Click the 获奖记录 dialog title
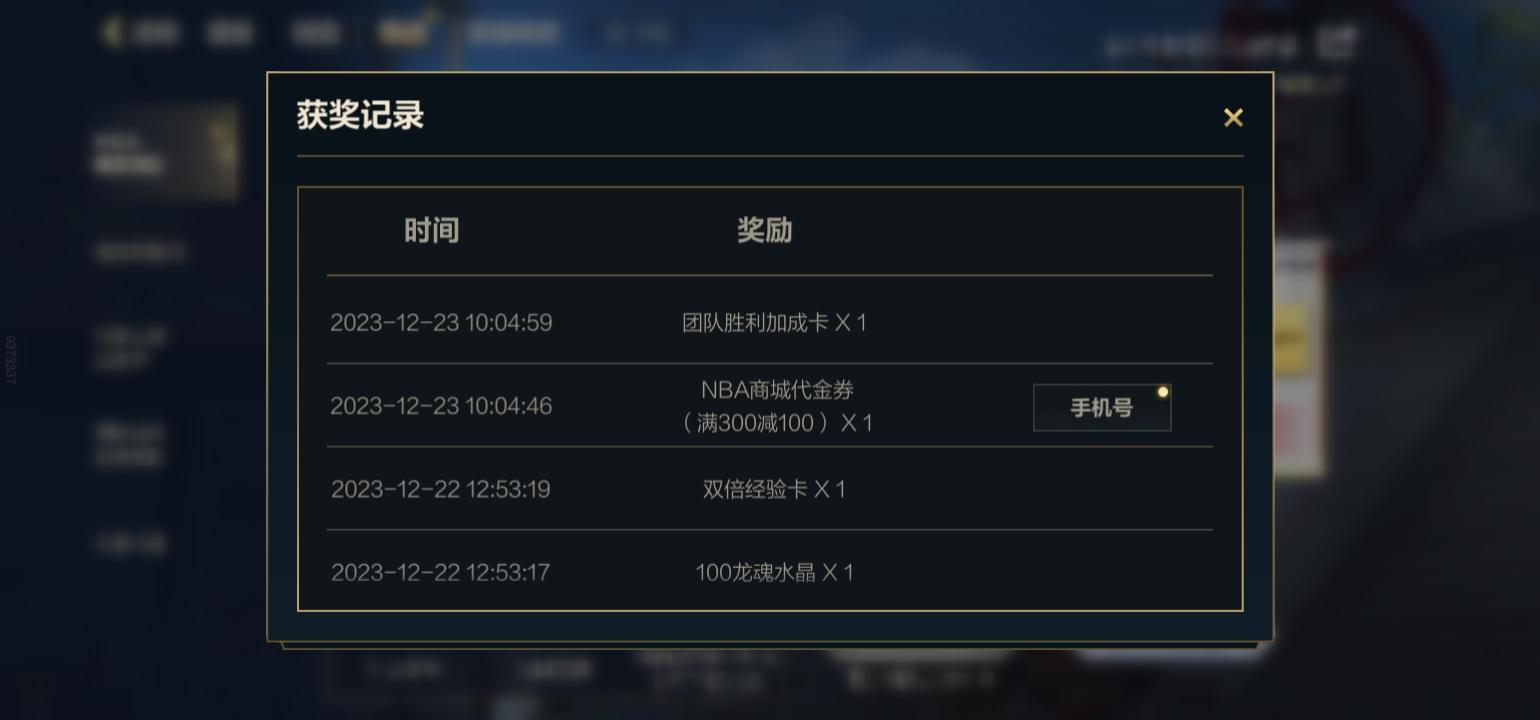 point(360,115)
